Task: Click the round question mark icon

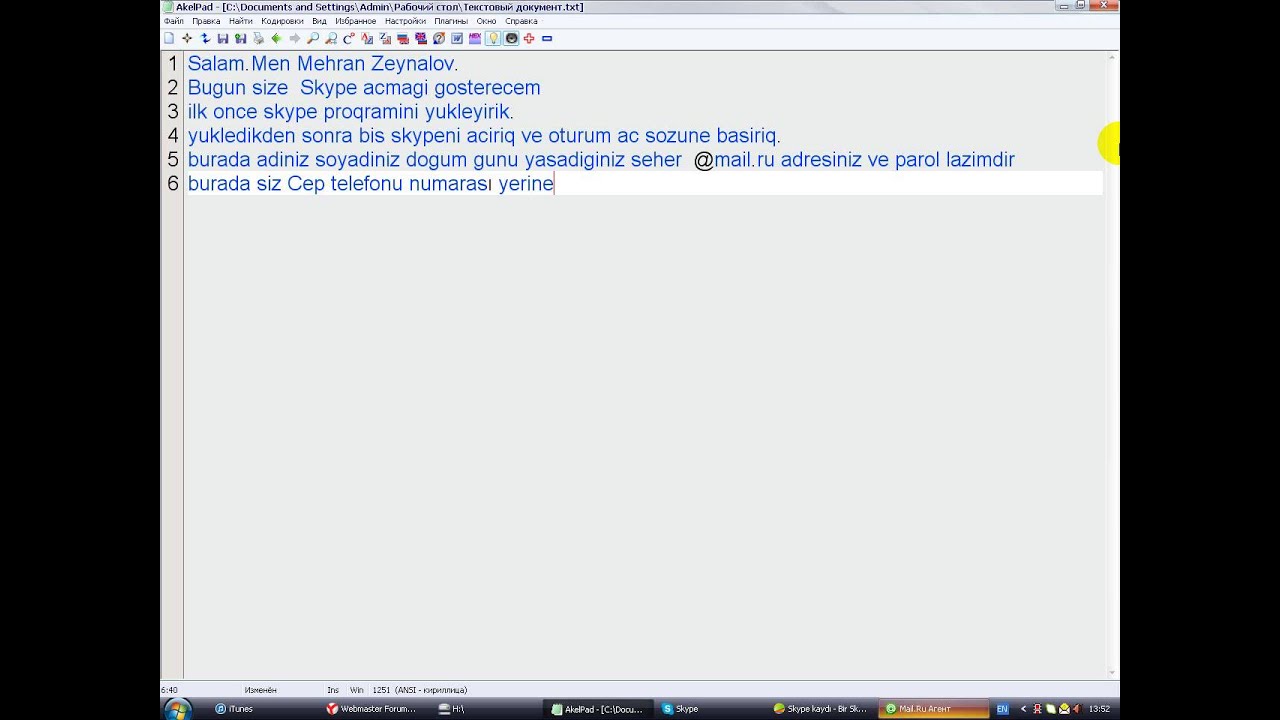Action: coord(439,39)
